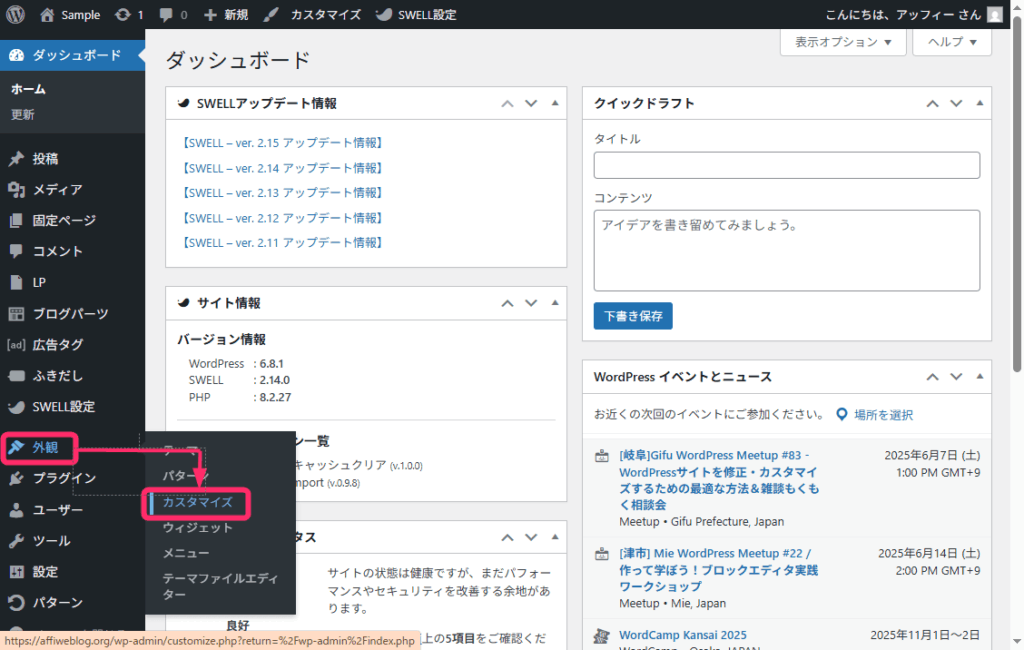
Task: Click the 下書き保存 button
Action: point(632,316)
